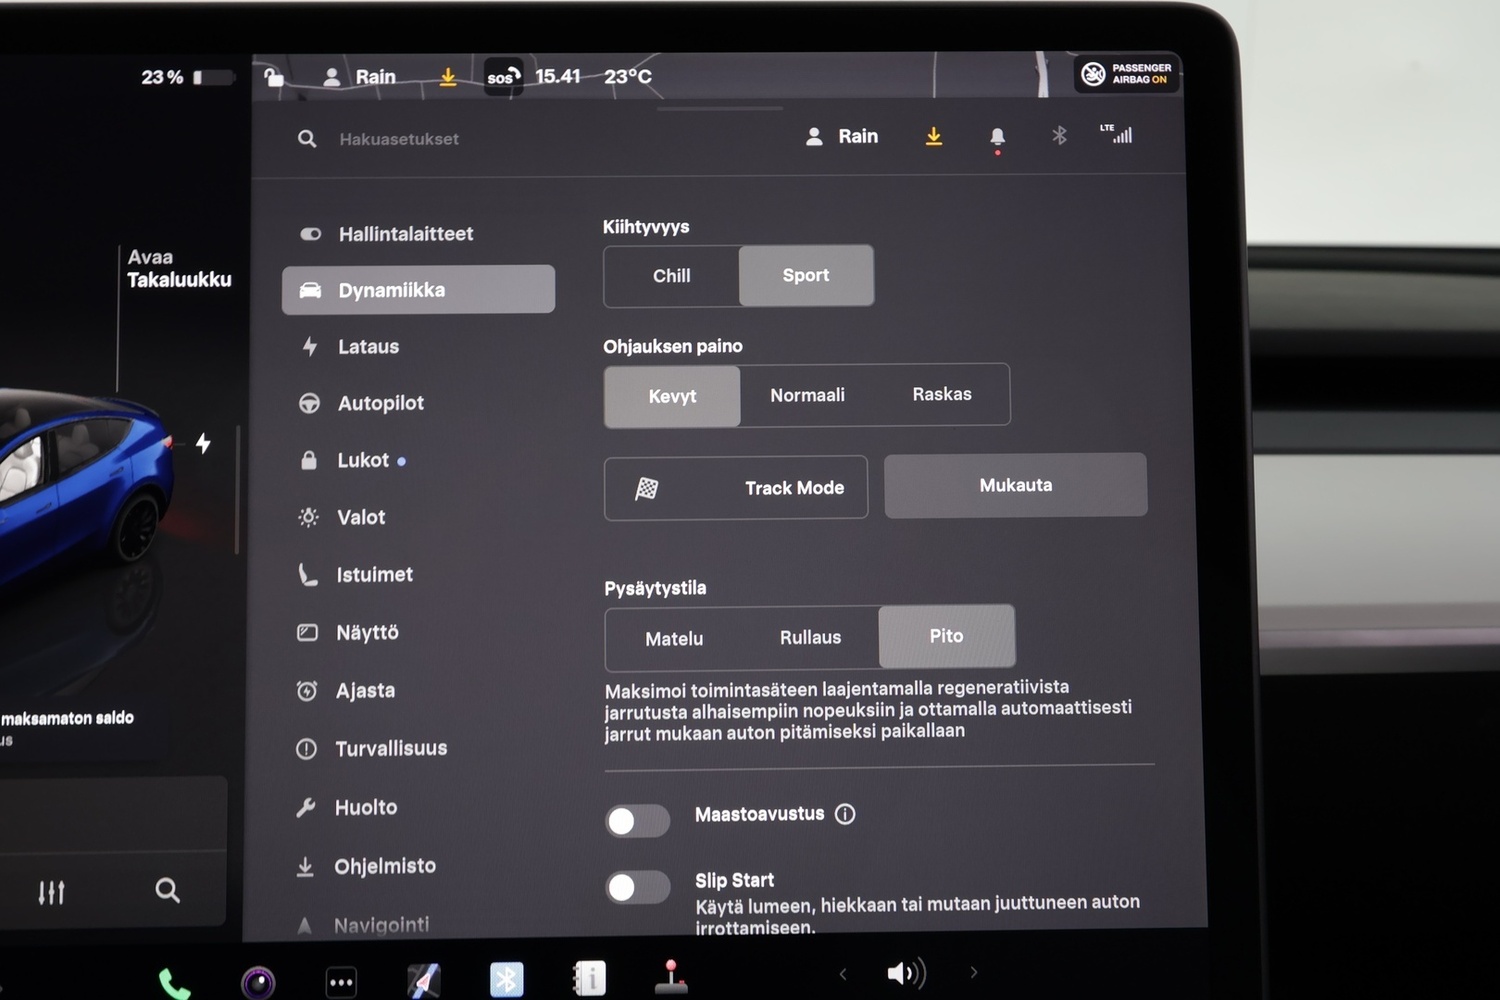Tap Avaa Takaluukku to open trunk
1500x1000 pixels.
point(179,269)
